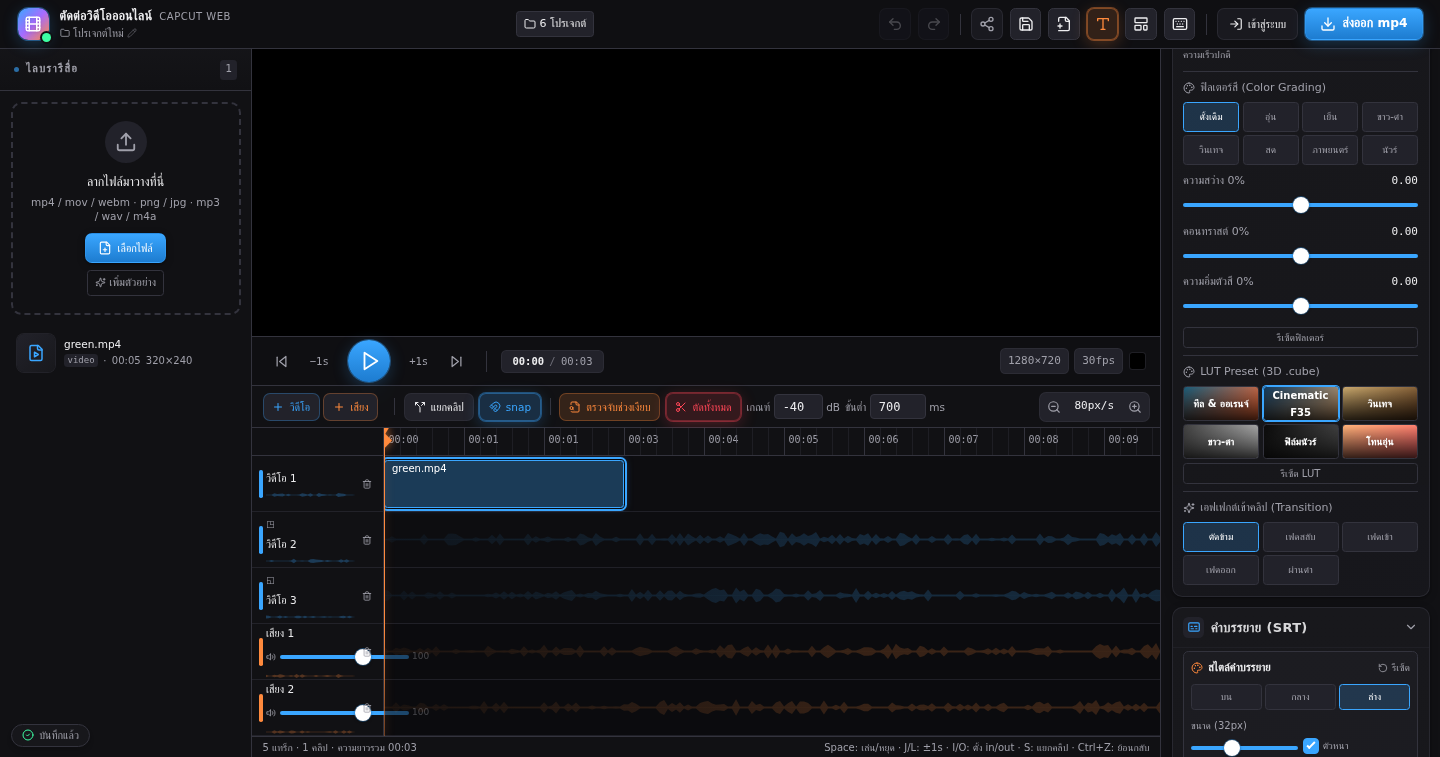Zoom in the timeline with magnifier plus

1135,407
